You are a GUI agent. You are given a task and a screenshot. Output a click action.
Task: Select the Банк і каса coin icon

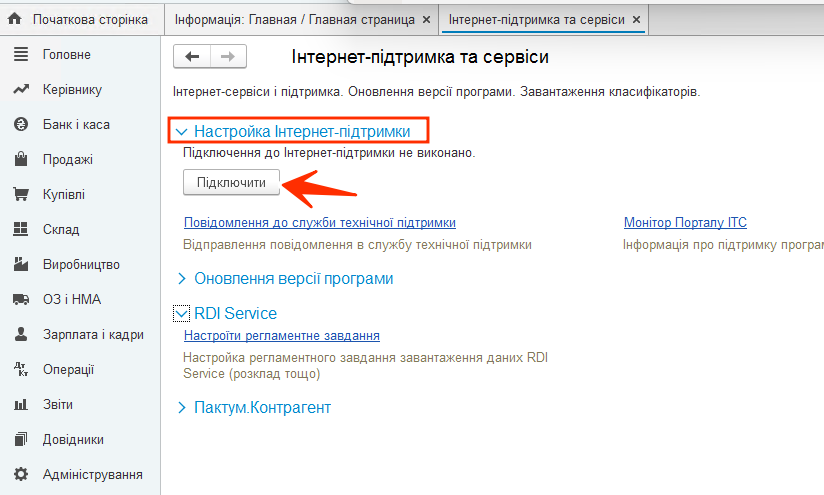click(20, 125)
